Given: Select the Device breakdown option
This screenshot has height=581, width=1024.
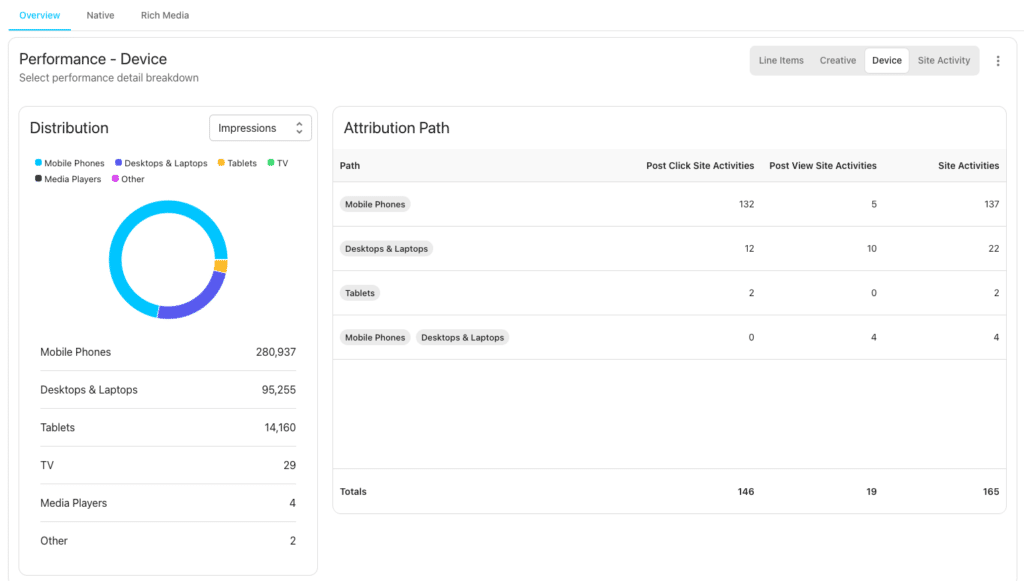Looking at the screenshot, I should [886, 61].
